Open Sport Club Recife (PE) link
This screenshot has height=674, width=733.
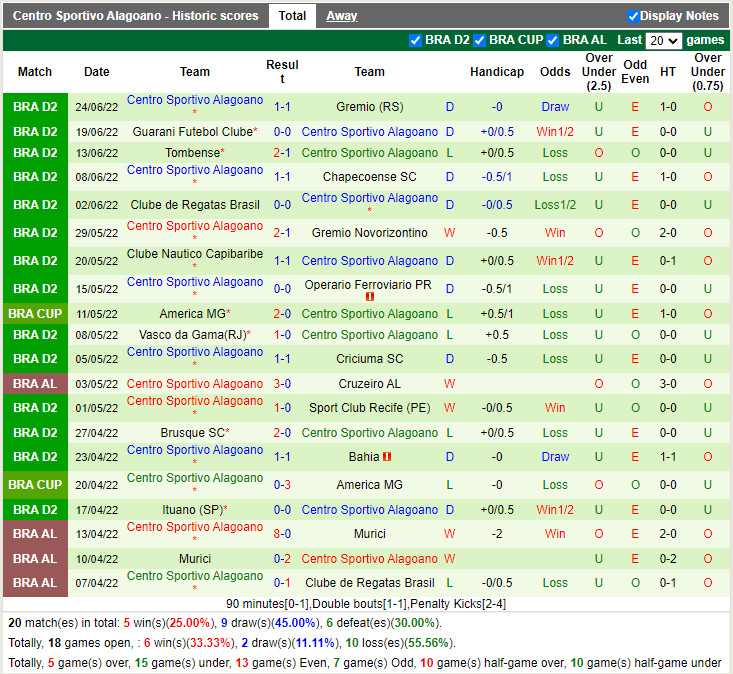369,408
